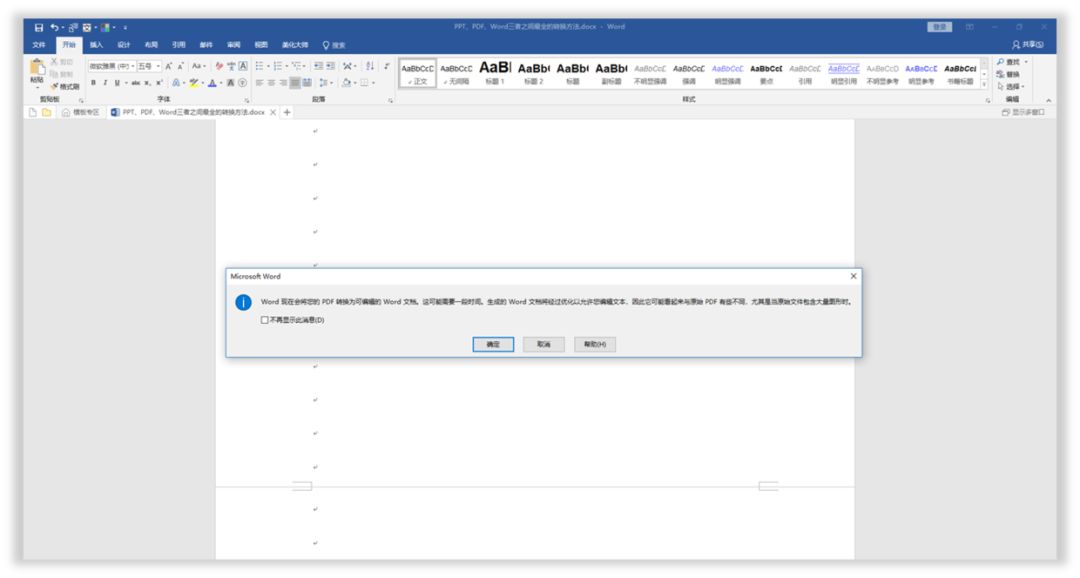Toggle strikethrough with the abc icon

[x=136, y=83]
